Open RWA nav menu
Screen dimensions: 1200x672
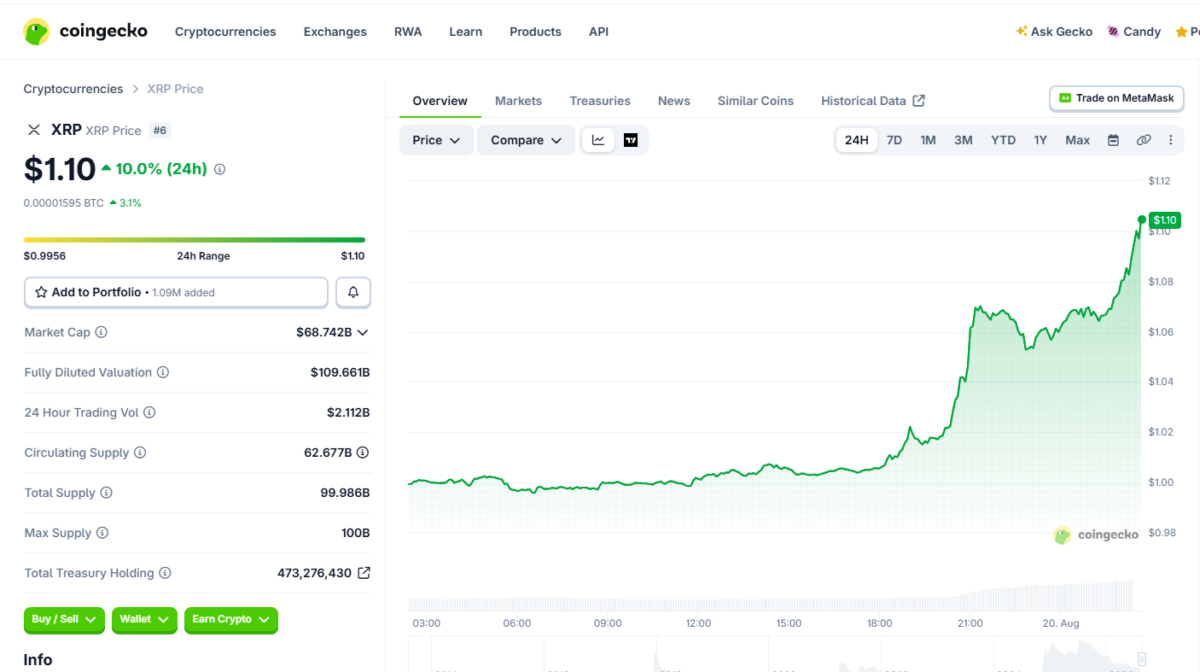tap(408, 32)
